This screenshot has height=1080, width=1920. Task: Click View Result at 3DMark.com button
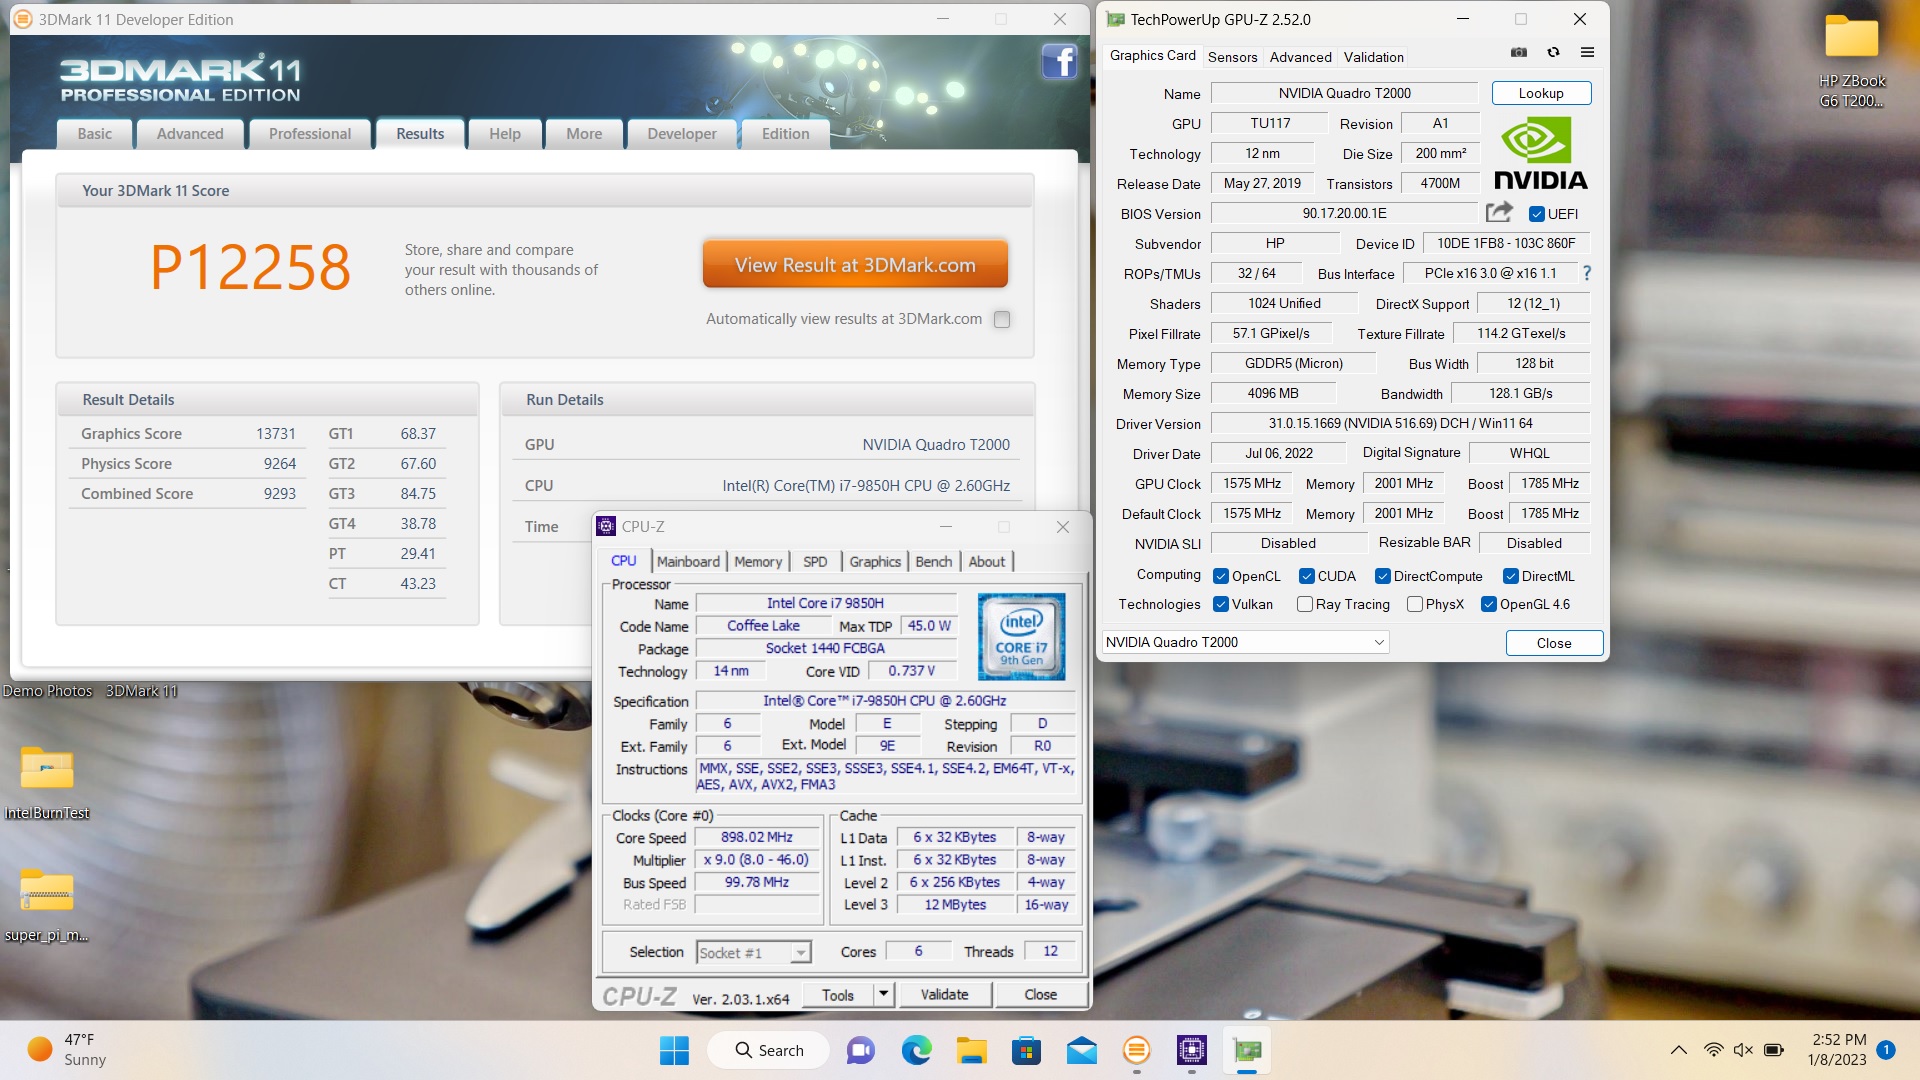pos(854,265)
